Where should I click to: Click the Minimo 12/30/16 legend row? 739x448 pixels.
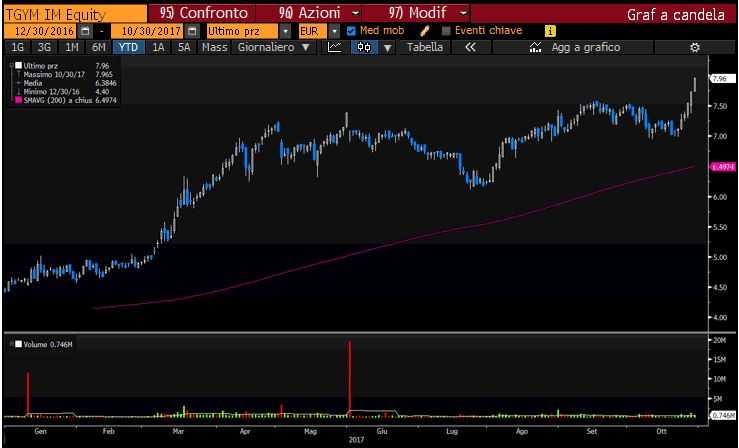click(66, 91)
